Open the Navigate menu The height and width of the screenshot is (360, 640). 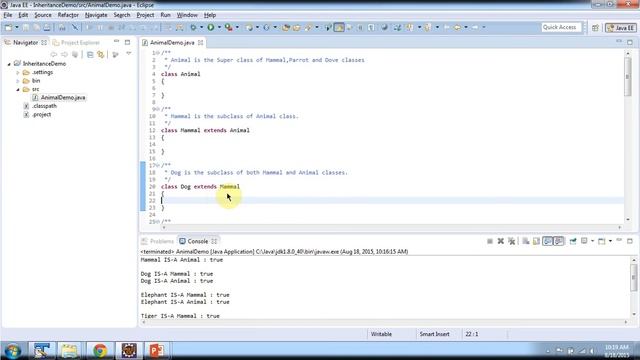point(96,15)
